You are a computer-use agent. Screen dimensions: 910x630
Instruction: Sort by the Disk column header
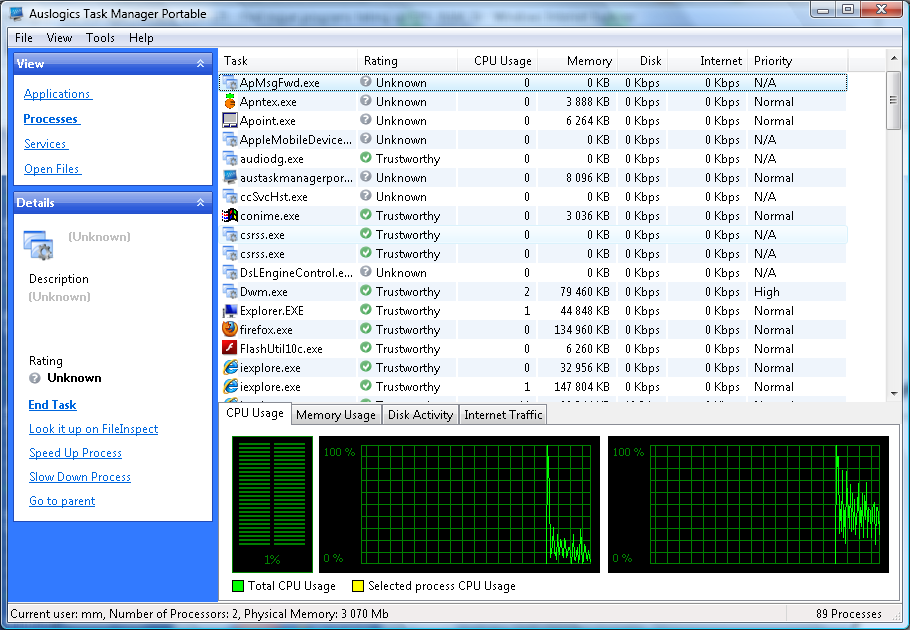click(642, 61)
